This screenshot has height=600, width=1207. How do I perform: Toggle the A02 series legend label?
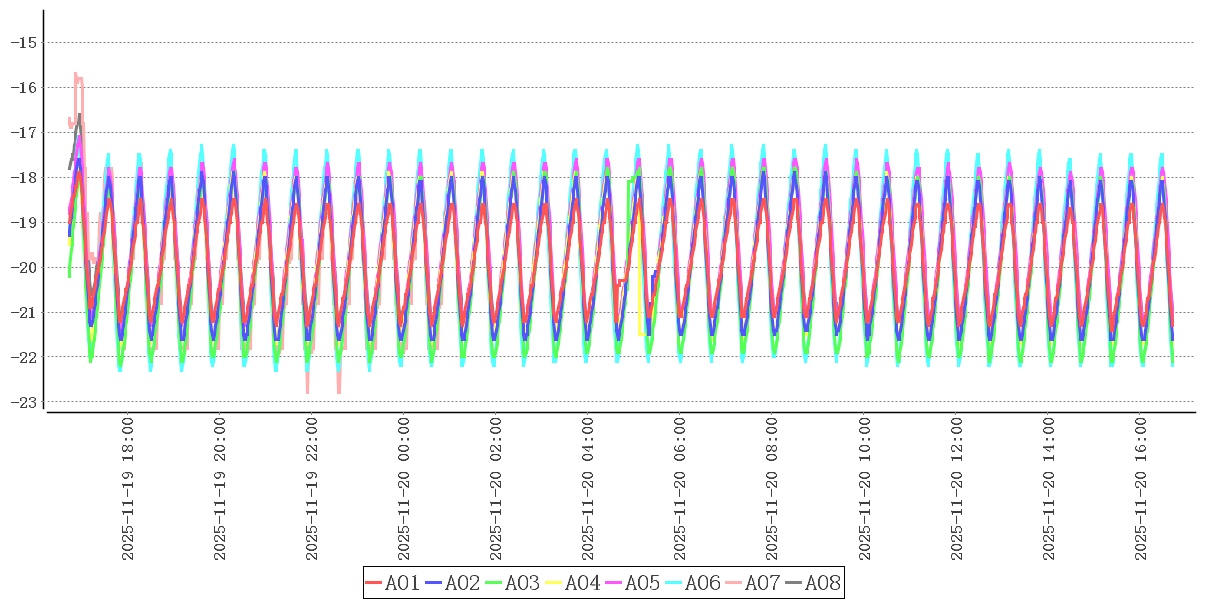[x=462, y=583]
